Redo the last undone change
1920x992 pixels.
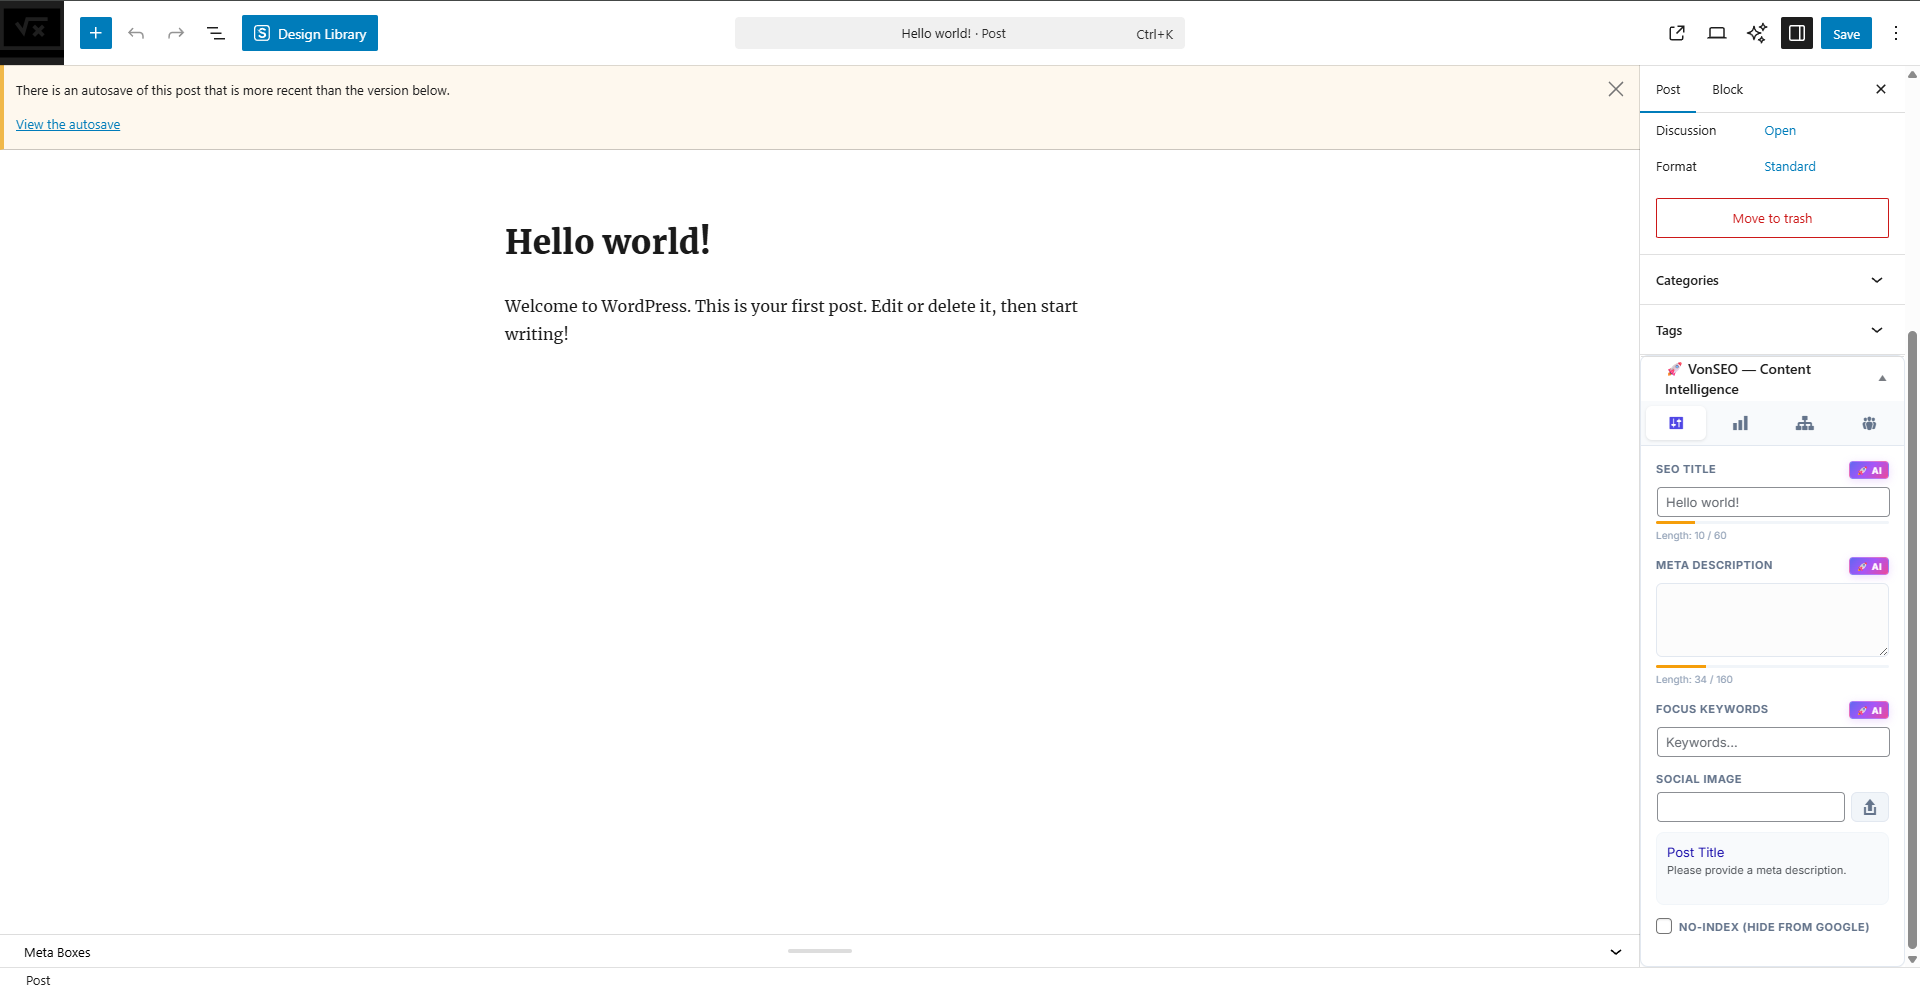point(176,33)
